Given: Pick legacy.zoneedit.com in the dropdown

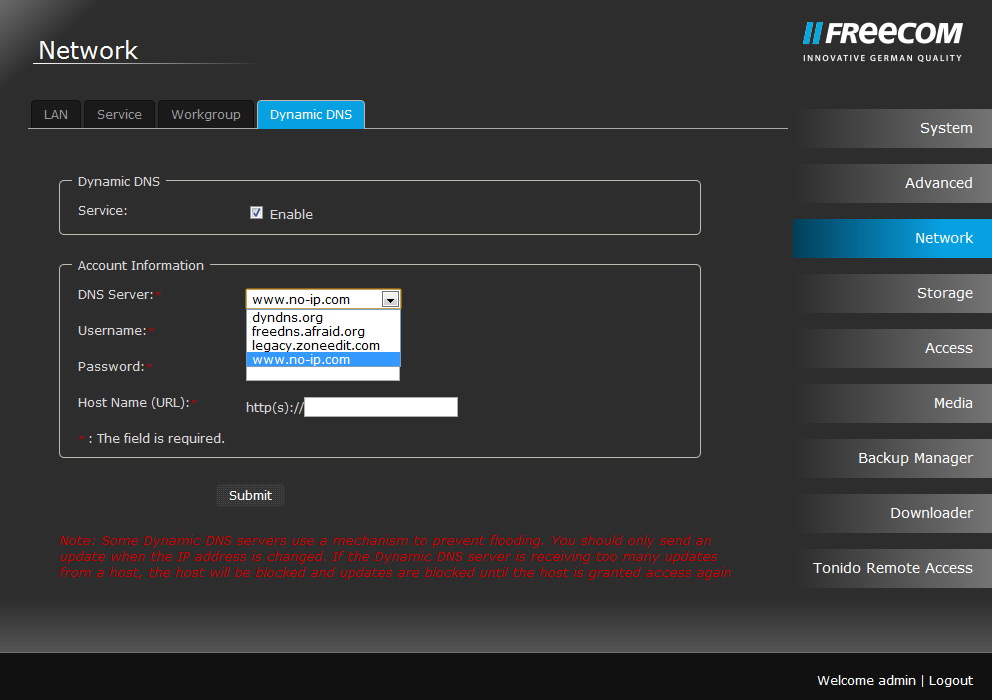Looking at the screenshot, I should 323,345.
